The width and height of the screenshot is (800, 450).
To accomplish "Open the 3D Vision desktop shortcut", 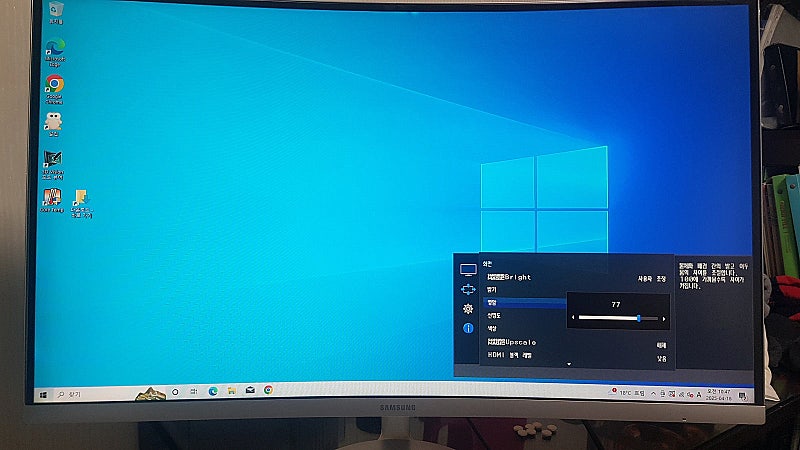I will [x=53, y=165].
